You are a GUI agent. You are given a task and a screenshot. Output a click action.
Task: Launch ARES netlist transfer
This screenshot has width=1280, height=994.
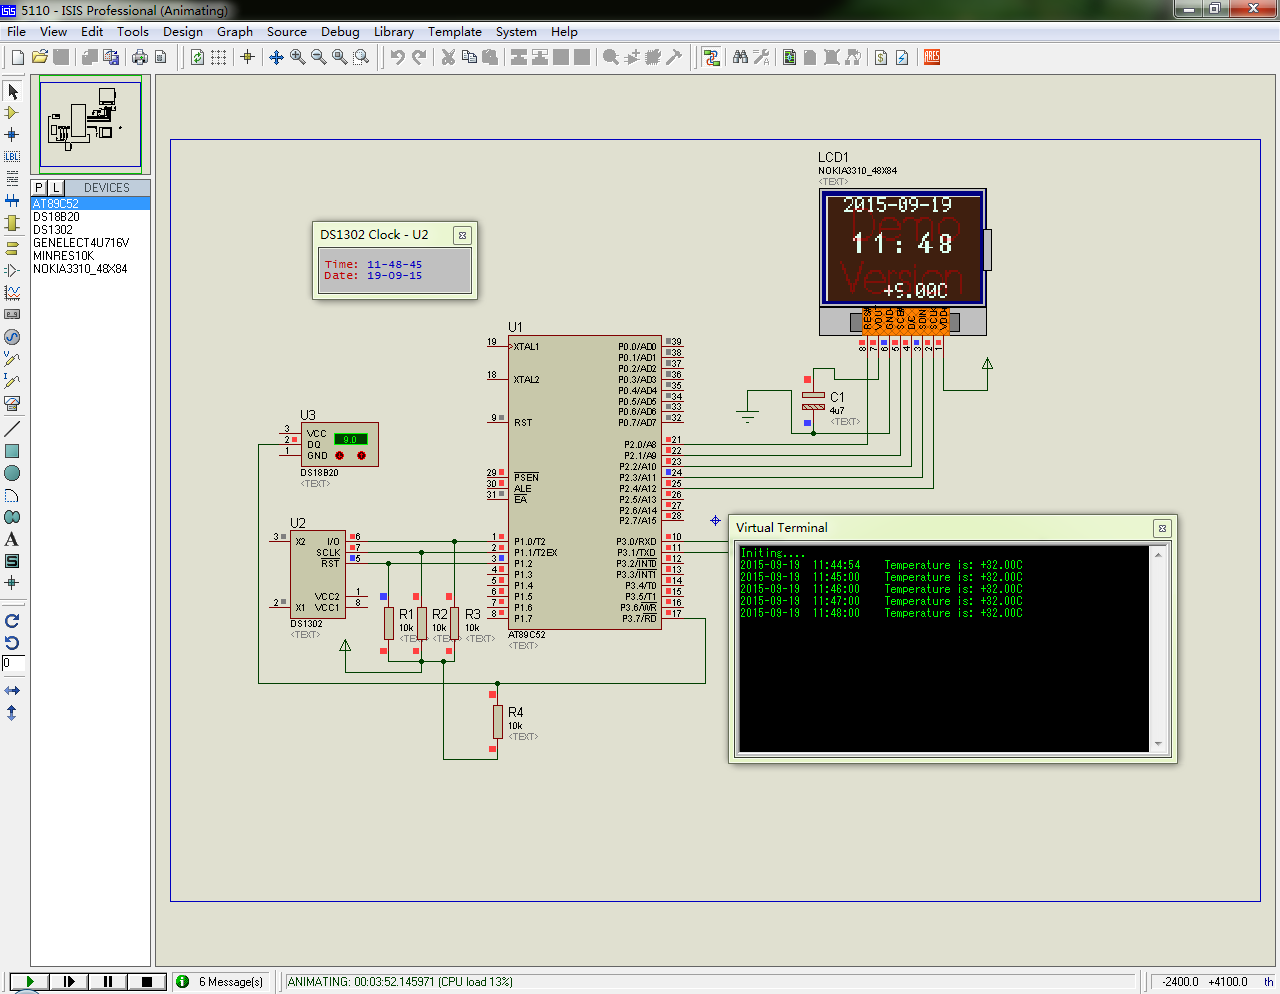pos(932,57)
